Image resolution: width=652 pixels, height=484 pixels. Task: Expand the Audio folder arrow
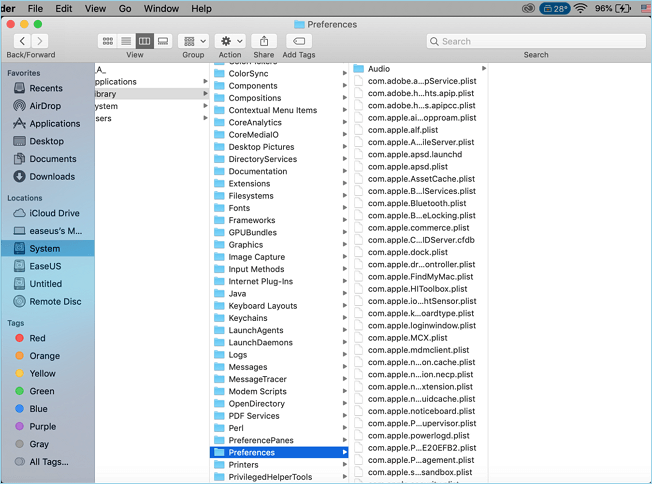click(x=484, y=69)
